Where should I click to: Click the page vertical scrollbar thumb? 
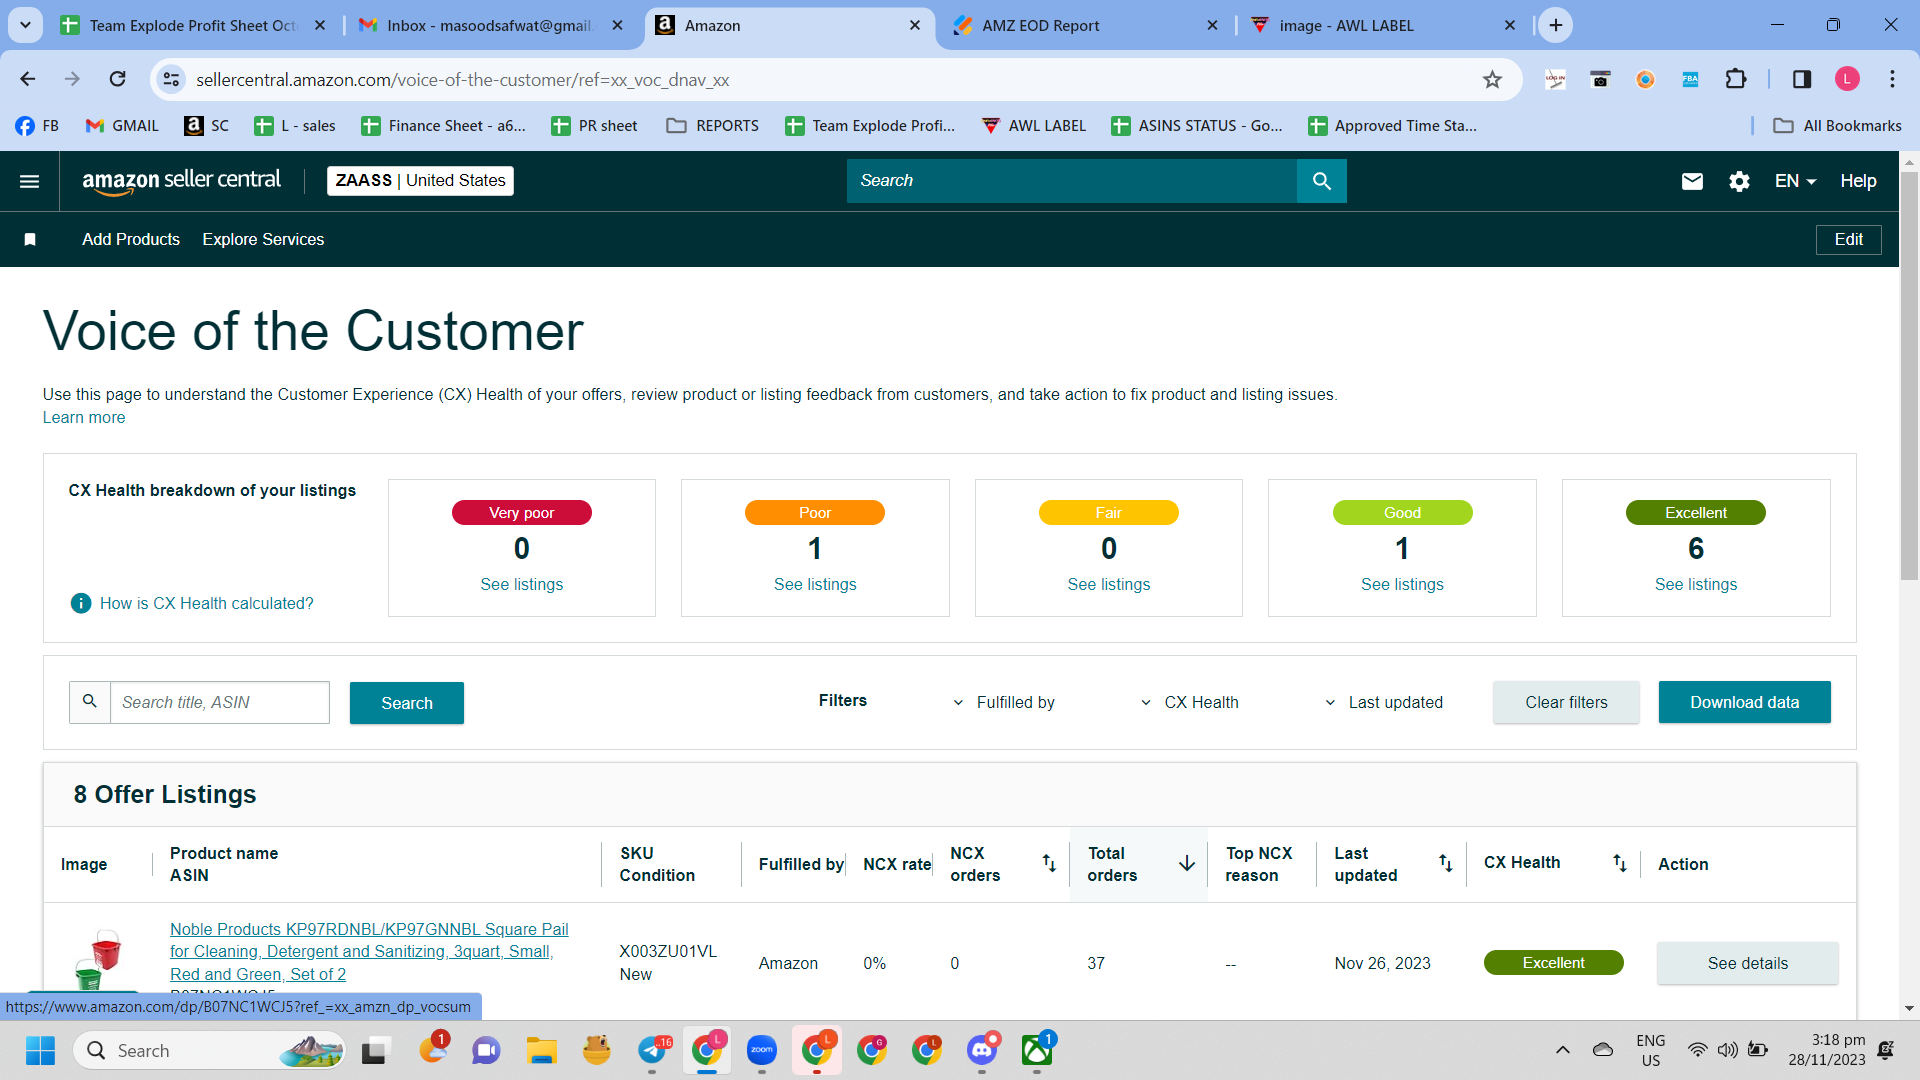point(1909,375)
